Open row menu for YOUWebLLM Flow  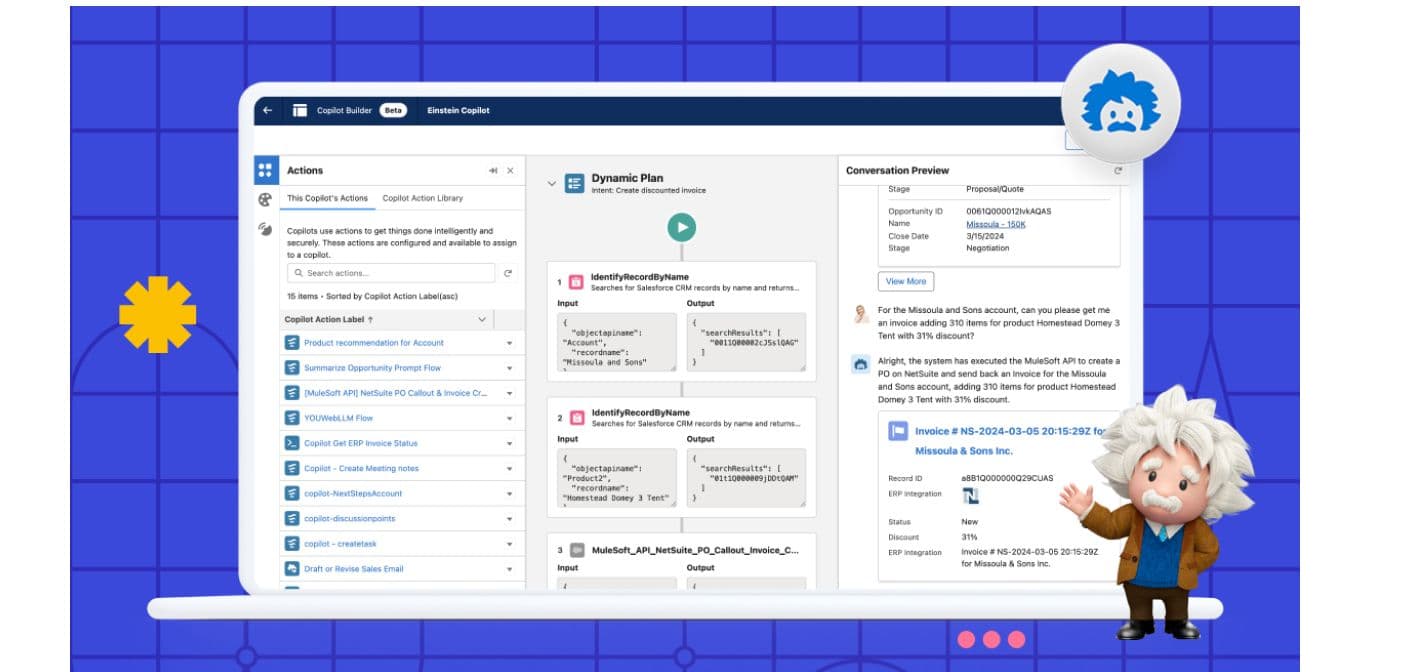click(509, 418)
